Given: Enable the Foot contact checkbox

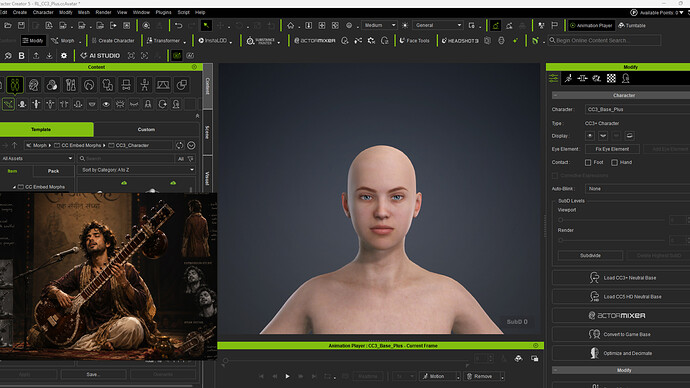Looking at the screenshot, I should (x=588, y=162).
